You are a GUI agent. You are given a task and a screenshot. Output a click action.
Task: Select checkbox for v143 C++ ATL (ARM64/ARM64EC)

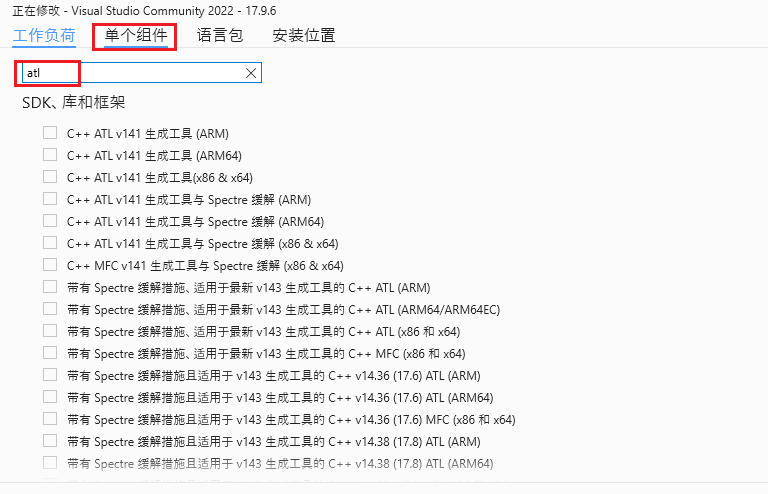[x=50, y=309]
